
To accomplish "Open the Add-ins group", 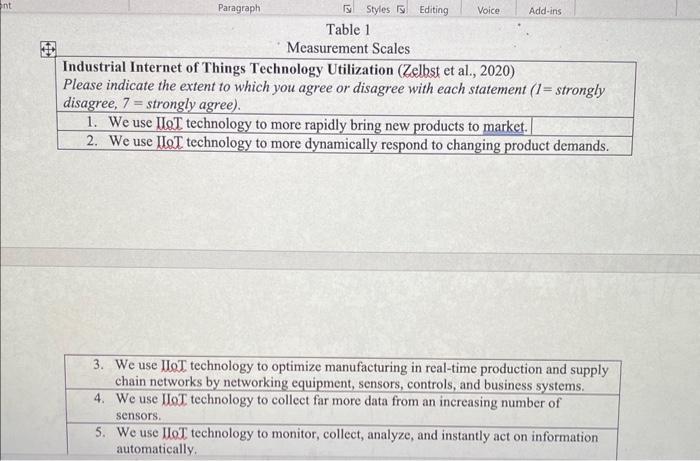I will coord(545,11).
